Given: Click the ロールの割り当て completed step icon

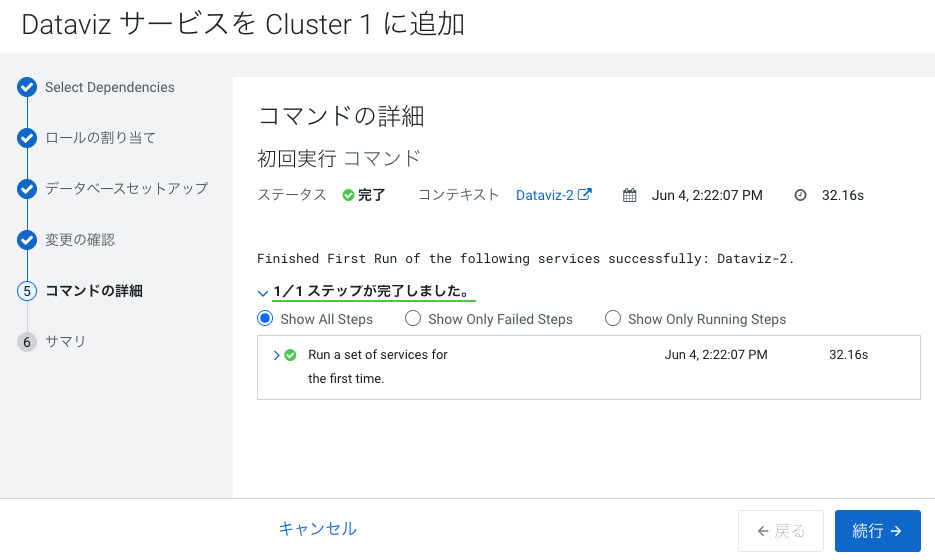Looking at the screenshot, I should (27, 138).
